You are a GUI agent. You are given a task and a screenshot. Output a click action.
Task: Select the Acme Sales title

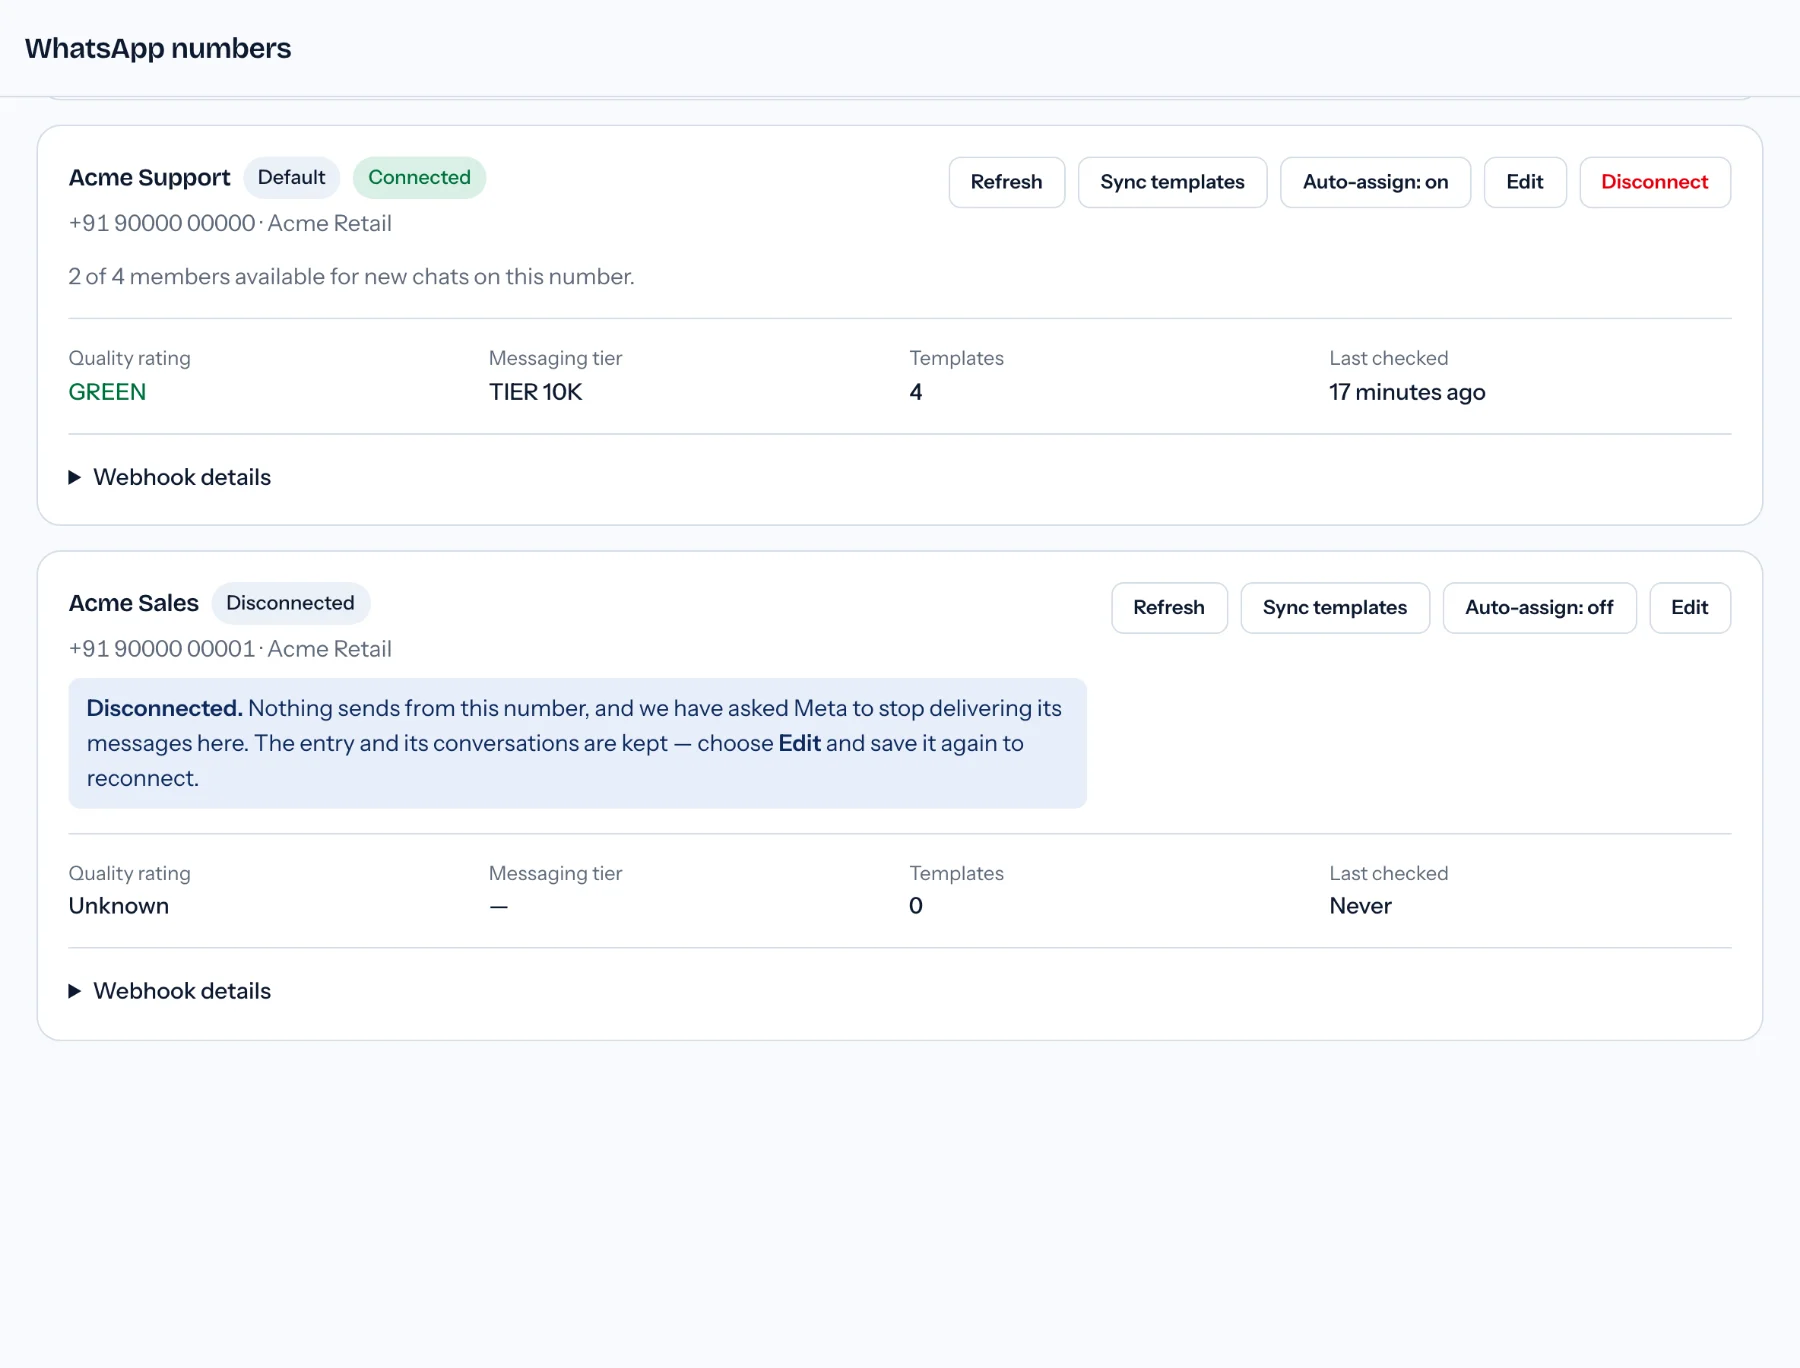(x=133, y=603)
